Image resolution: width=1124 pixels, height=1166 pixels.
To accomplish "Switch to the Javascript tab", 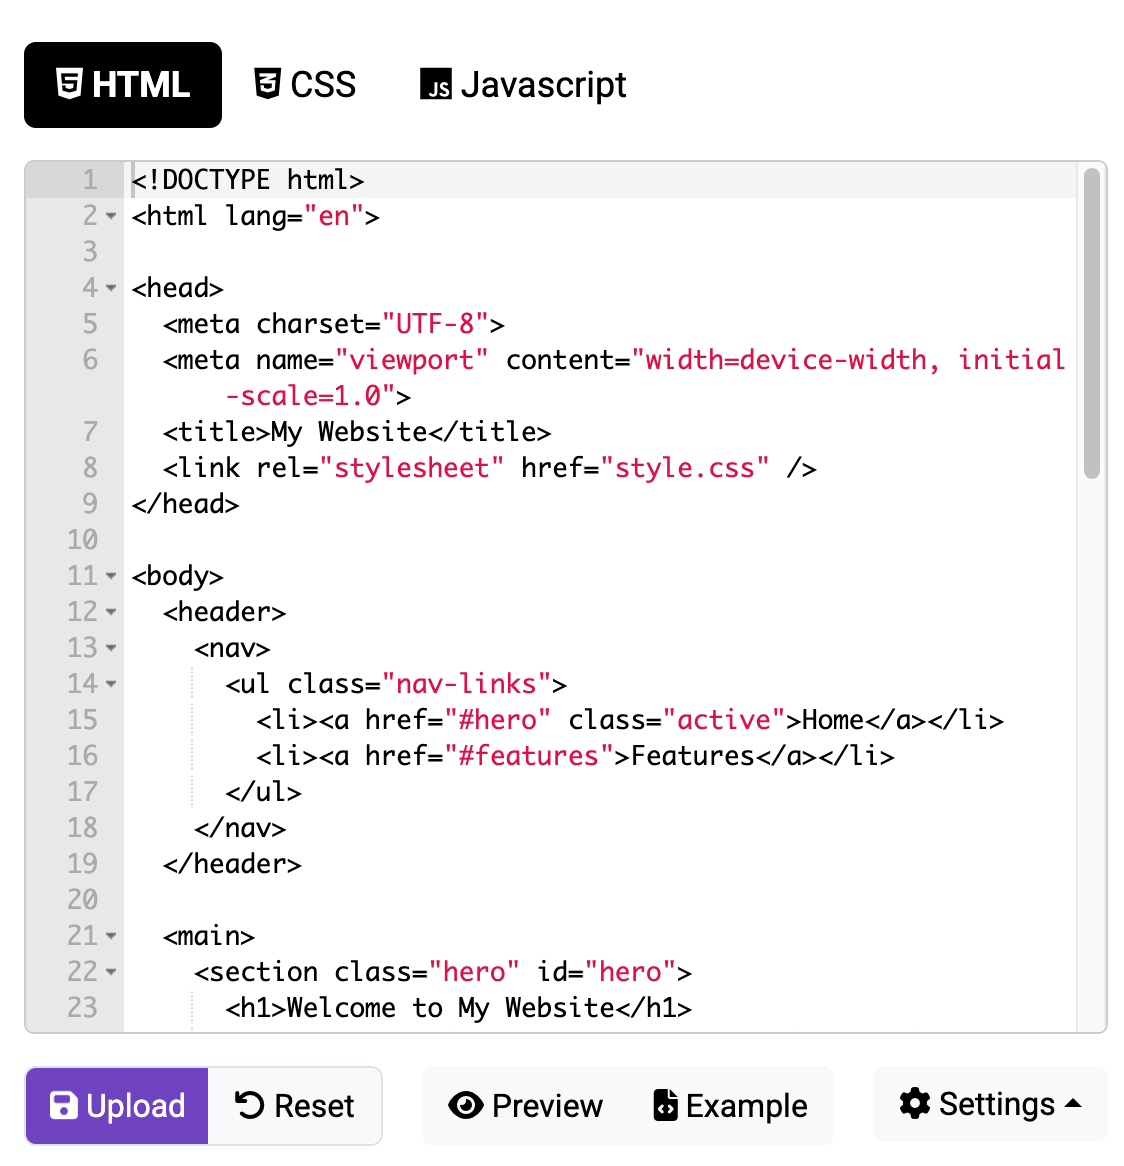I will pos(521,84).
